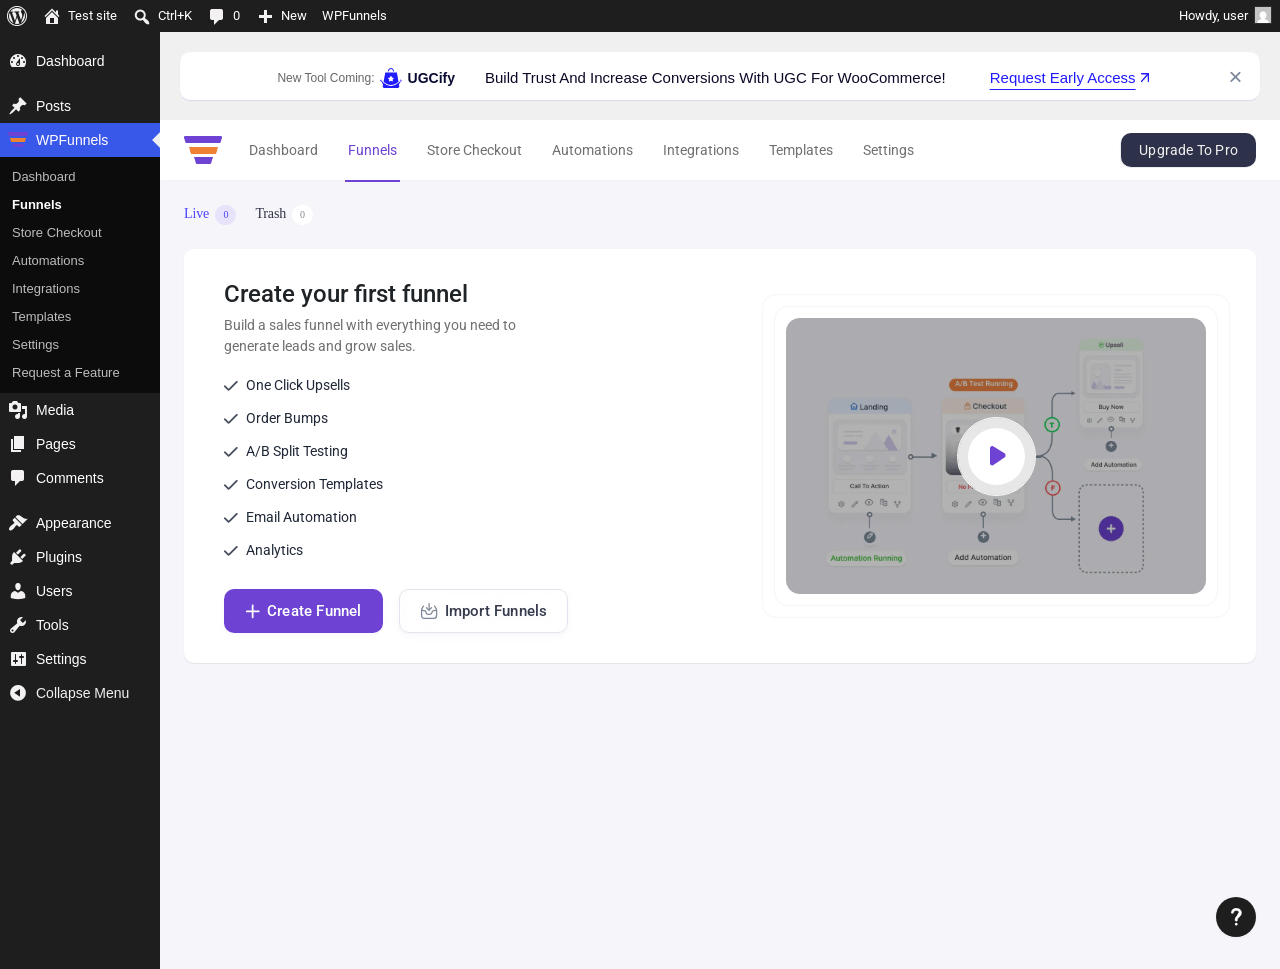Click the 'Order Bumps' feature text
This screenshot has height=969, width=1280.
(287, 418)
